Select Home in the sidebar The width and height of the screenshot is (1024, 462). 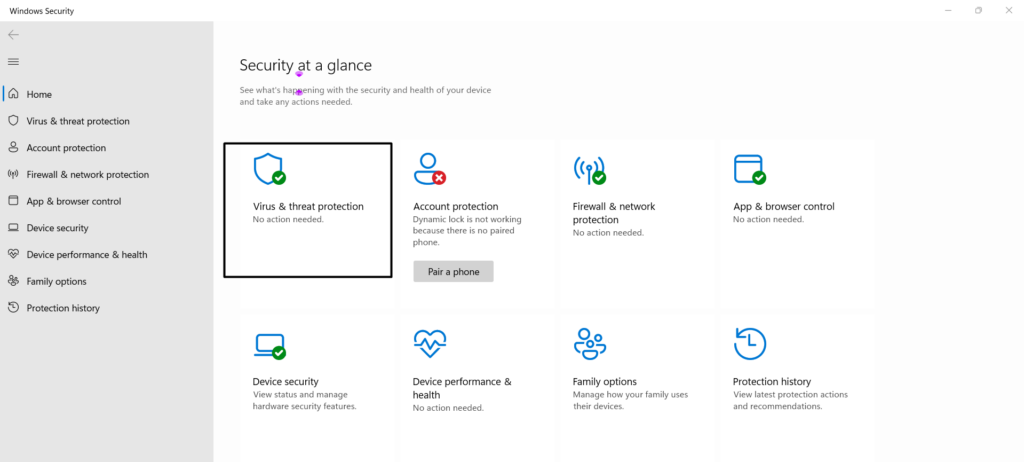pyautogui.click(x=39, y=94)
